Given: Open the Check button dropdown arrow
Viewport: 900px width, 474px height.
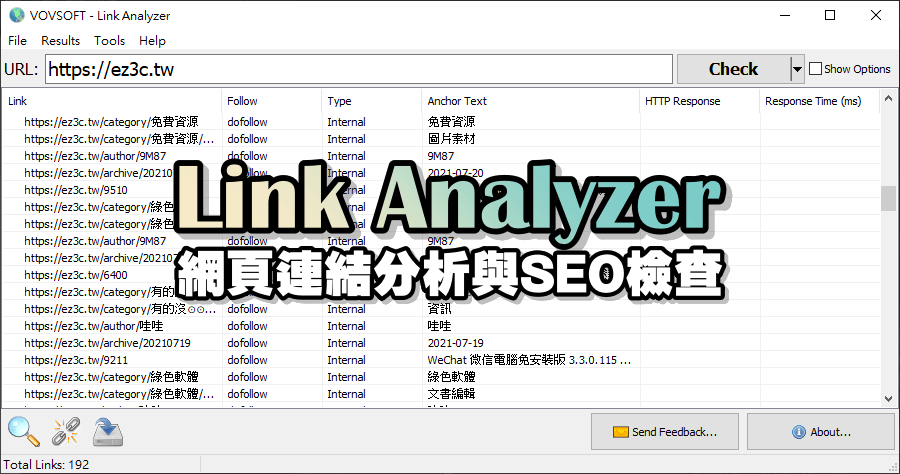Looking at the screenshot, I should pyautogui.click(x=797, y=69).
